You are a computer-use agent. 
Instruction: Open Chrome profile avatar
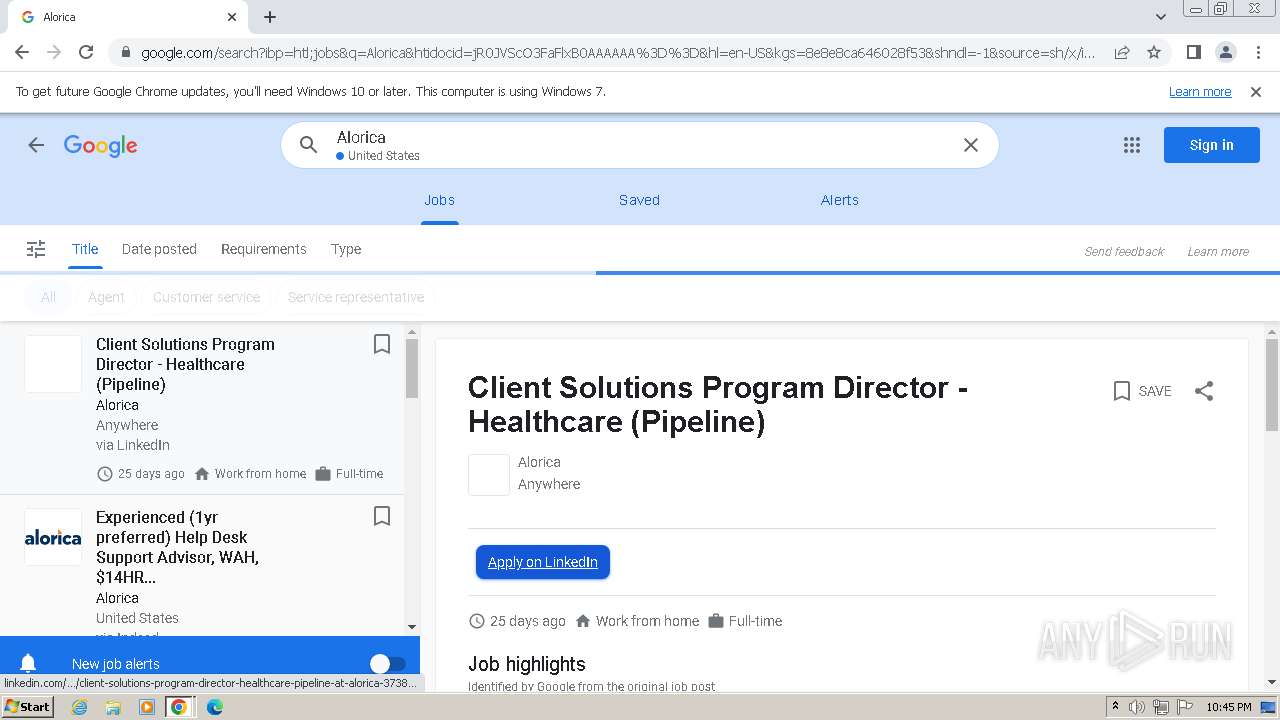pos(1225,52)
